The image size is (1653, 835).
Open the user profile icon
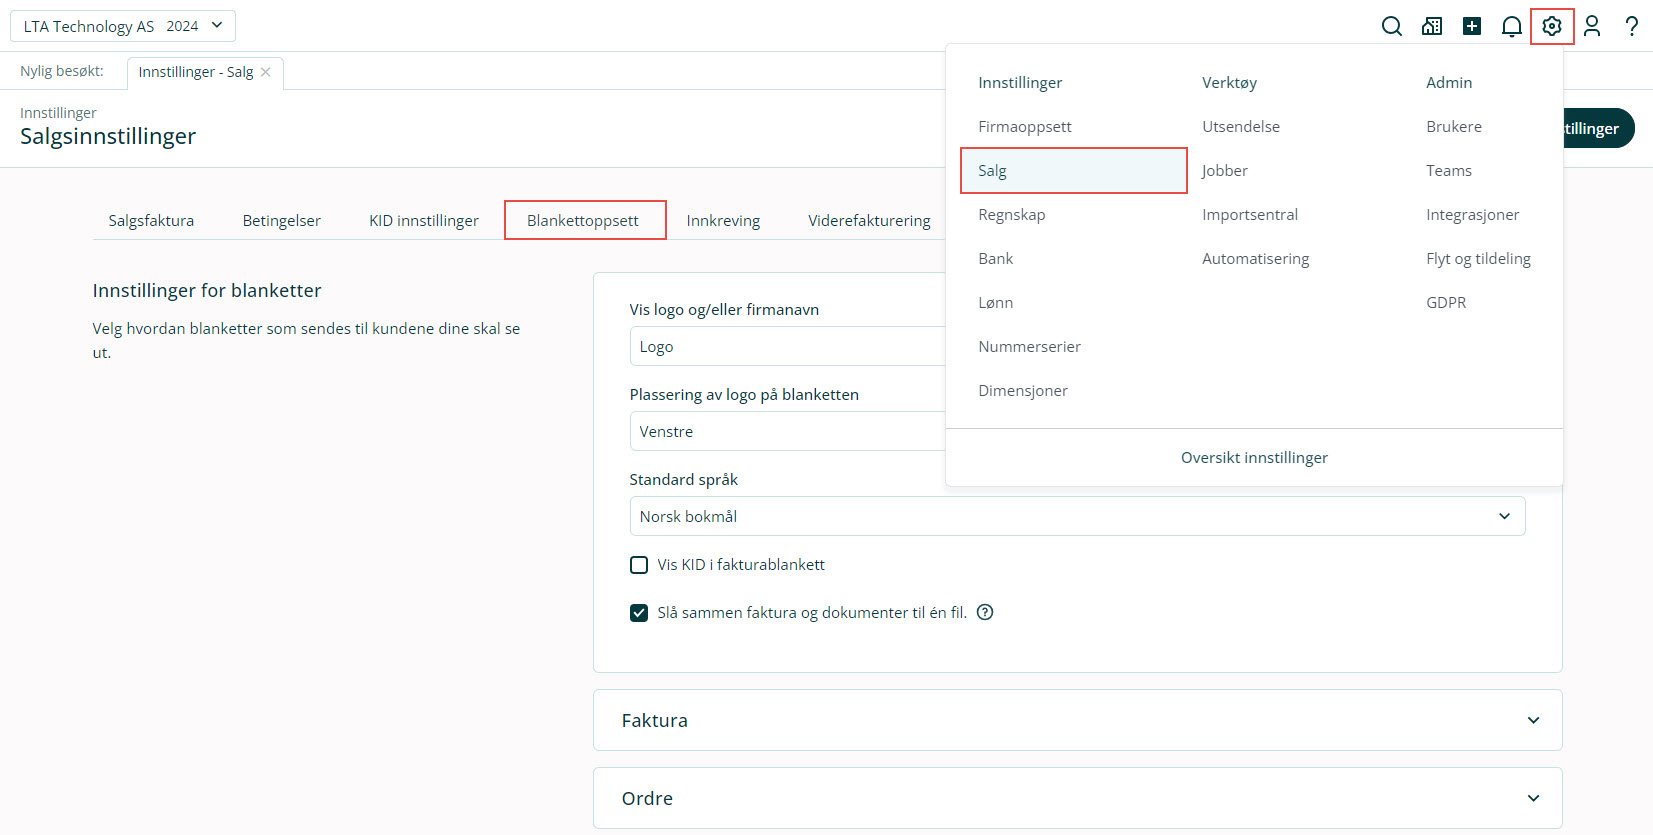coord(1592,26)
